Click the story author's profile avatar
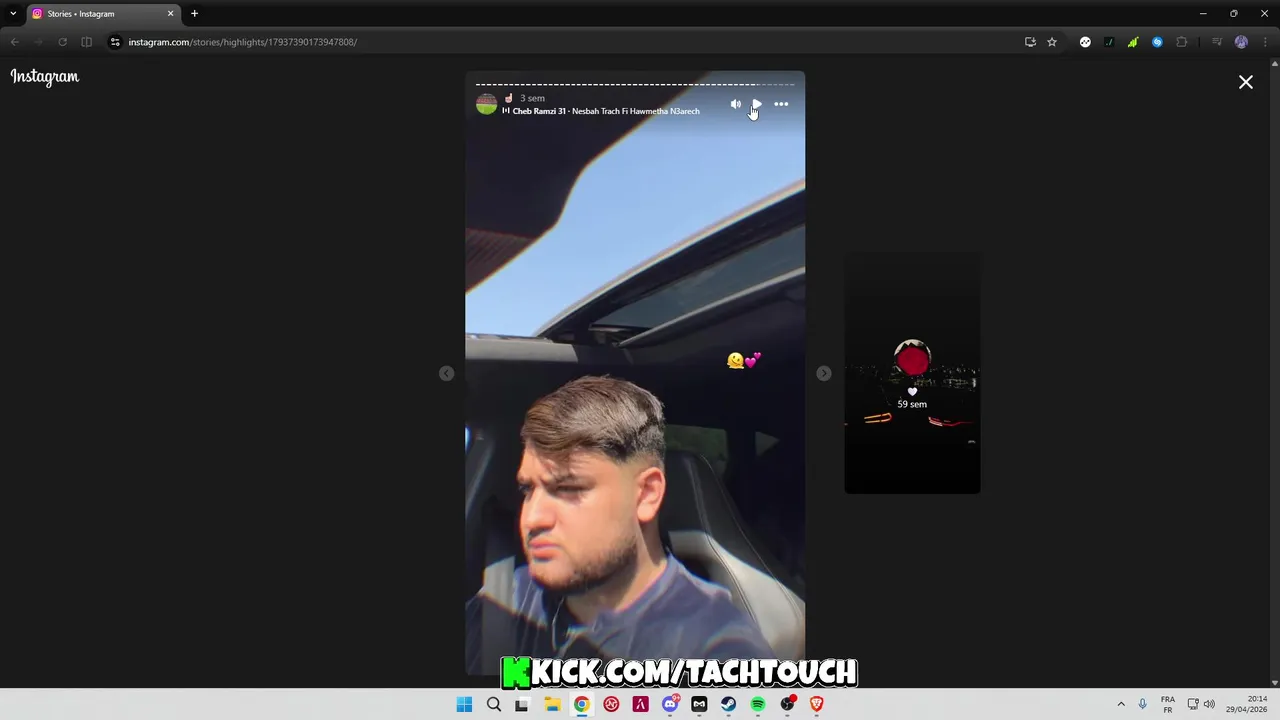The image size is (1280, 720). pyautogui.click(x=486, y=104)
